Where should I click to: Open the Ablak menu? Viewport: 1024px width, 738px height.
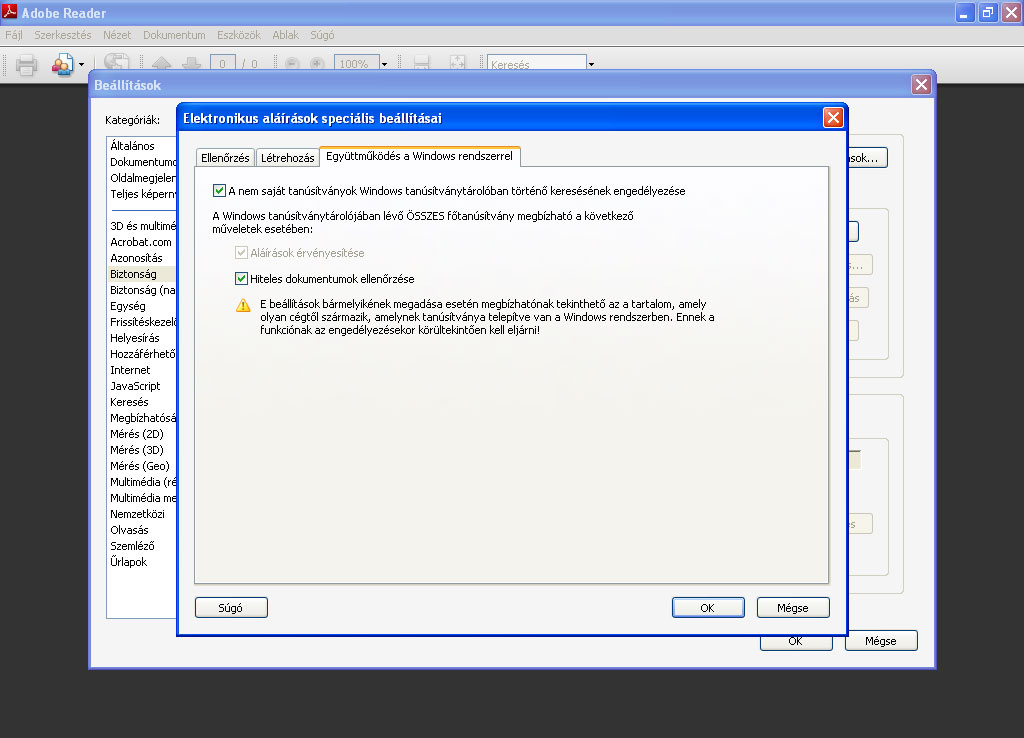tap(285, 35)
